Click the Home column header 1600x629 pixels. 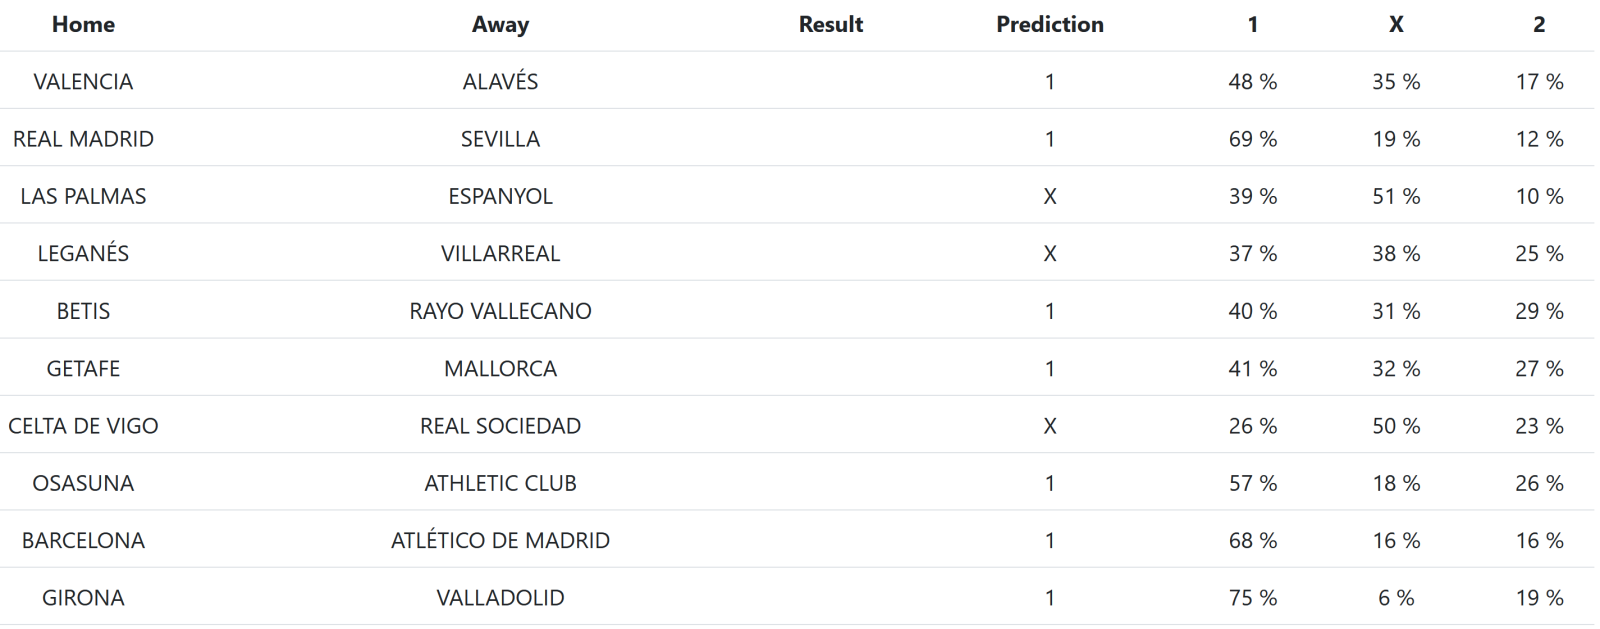click(83, 25)
